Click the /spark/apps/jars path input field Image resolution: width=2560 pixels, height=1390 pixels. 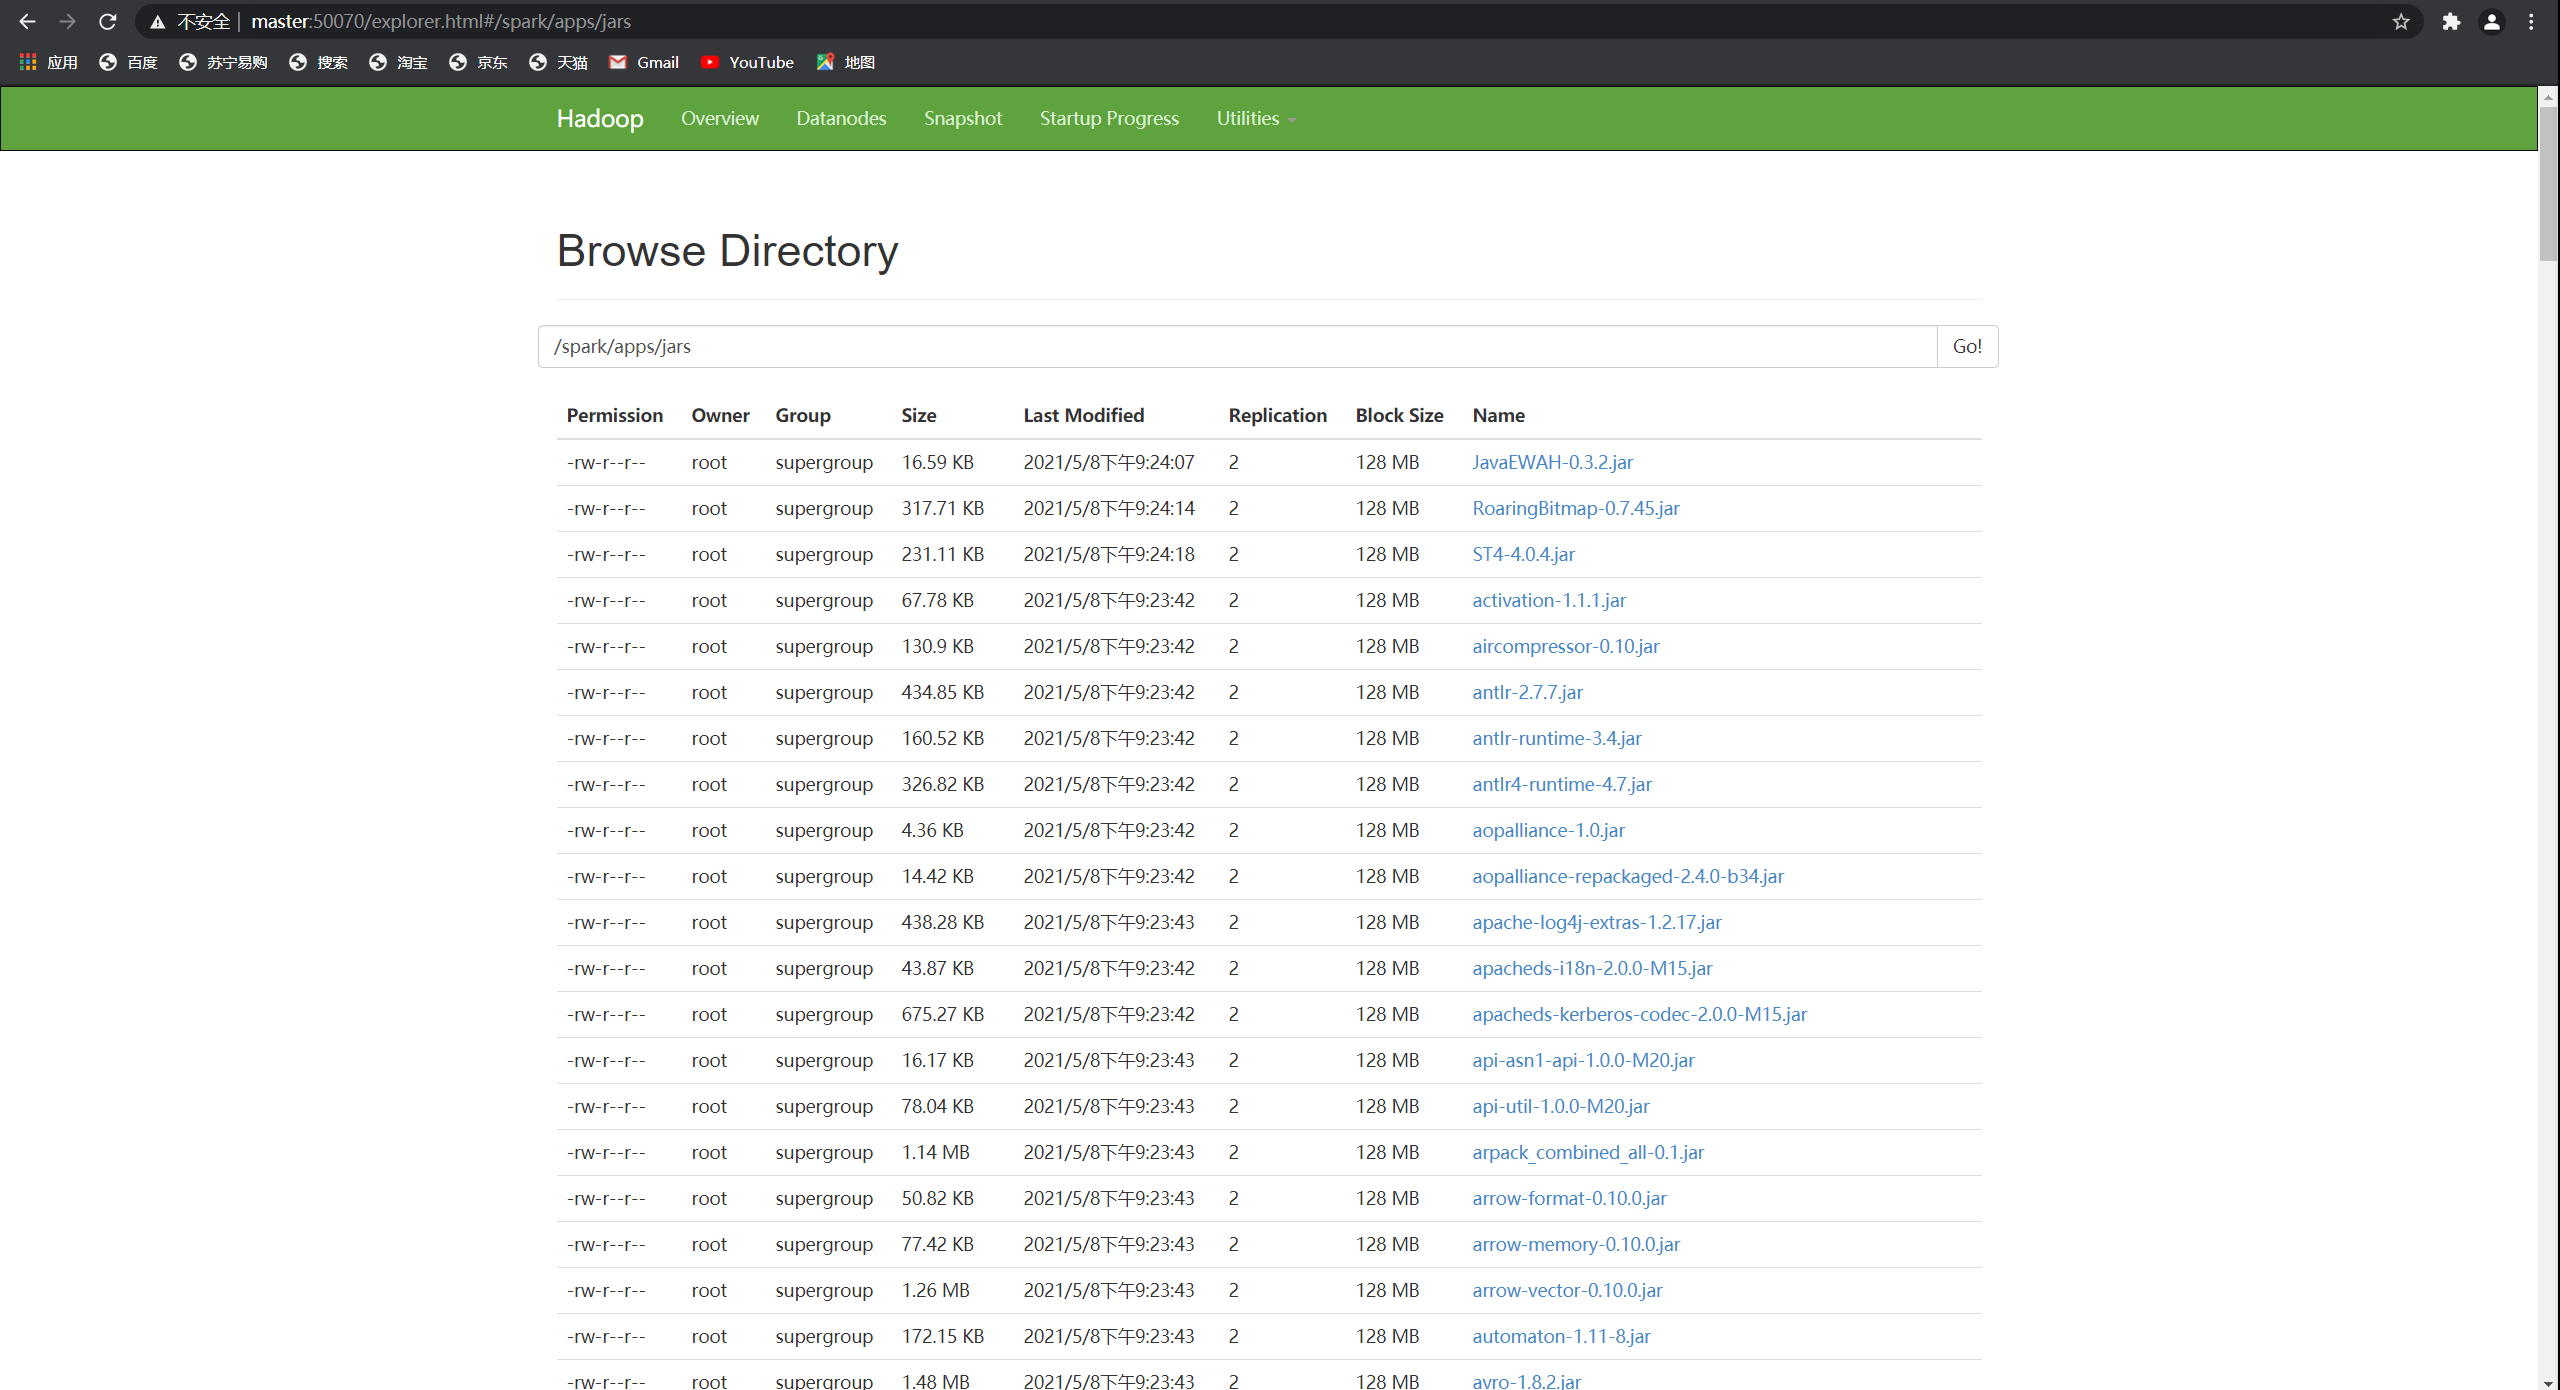pos(1237,346)
